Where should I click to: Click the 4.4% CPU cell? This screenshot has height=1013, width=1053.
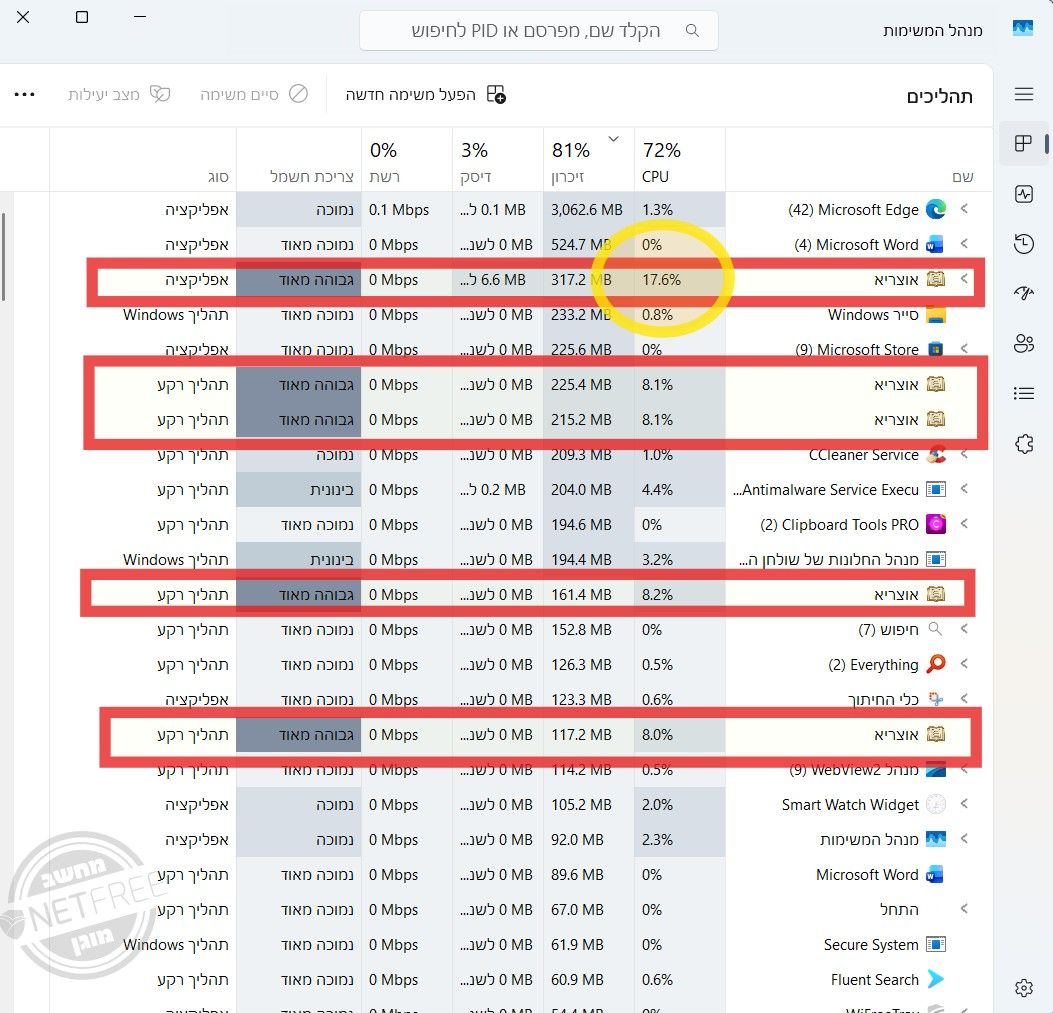tap(679, 489)
